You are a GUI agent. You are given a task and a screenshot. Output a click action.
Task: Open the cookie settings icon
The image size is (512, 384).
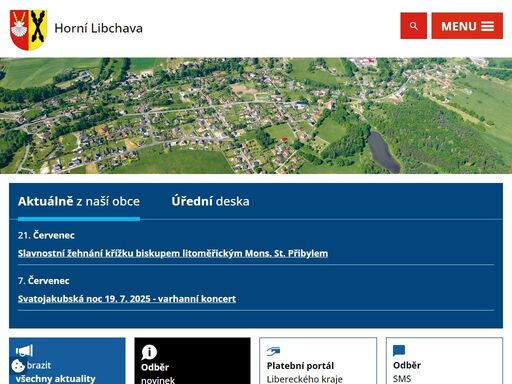(x=18, y=366)
